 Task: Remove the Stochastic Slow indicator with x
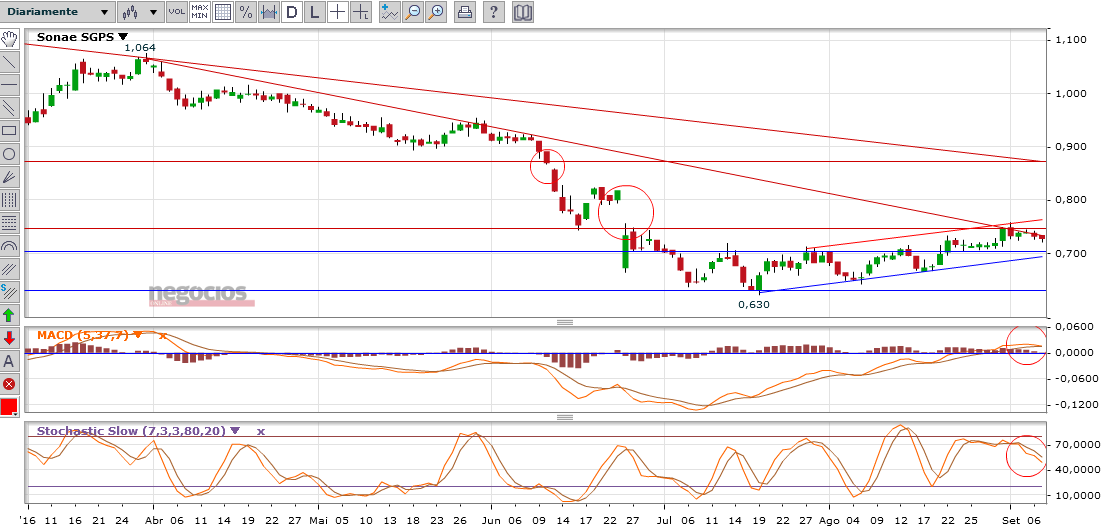260,431
